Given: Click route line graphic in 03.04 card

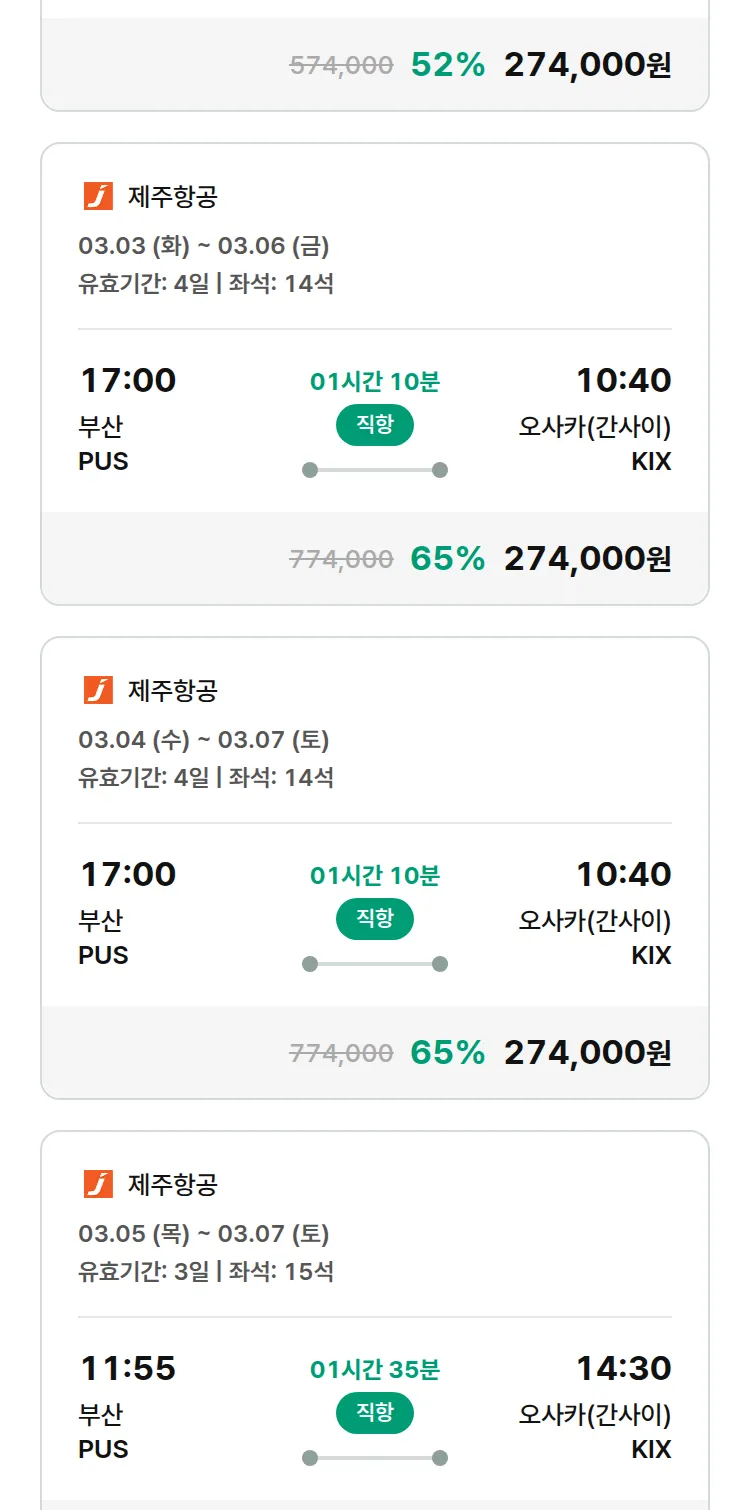Looking at the screenshot, I should click(374, 964).
